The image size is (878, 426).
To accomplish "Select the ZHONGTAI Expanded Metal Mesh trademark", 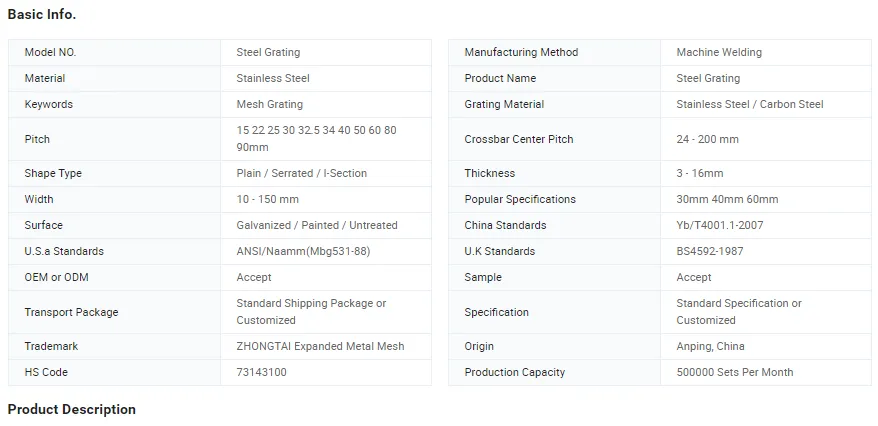I will pos(320,347).
